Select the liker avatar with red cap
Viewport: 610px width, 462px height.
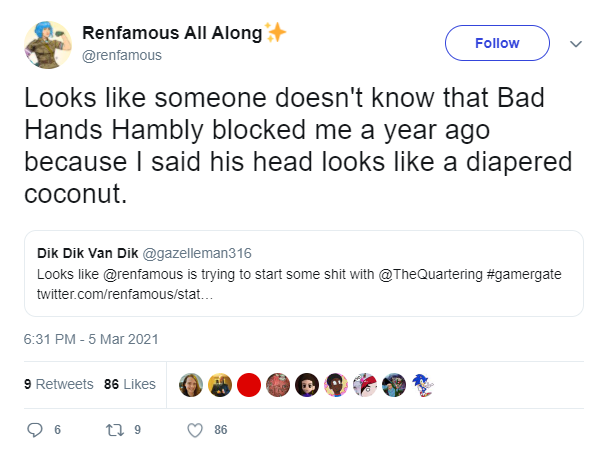point(365,385)
